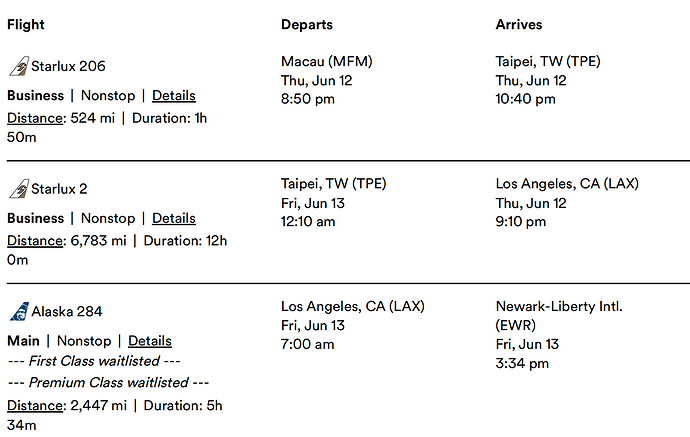Click the Alaska 284 flight name
Image resolution: width=690 pixels, height=437 pixels.
point(67,312)
